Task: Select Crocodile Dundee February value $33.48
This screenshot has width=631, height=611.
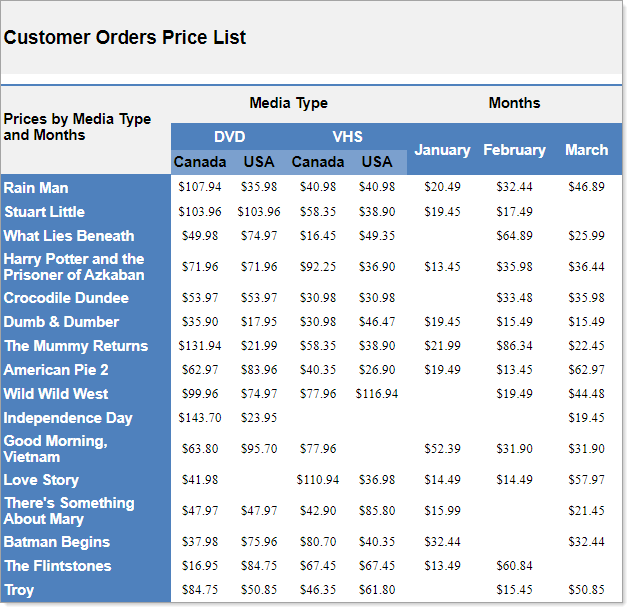Action: click(514, 298)
